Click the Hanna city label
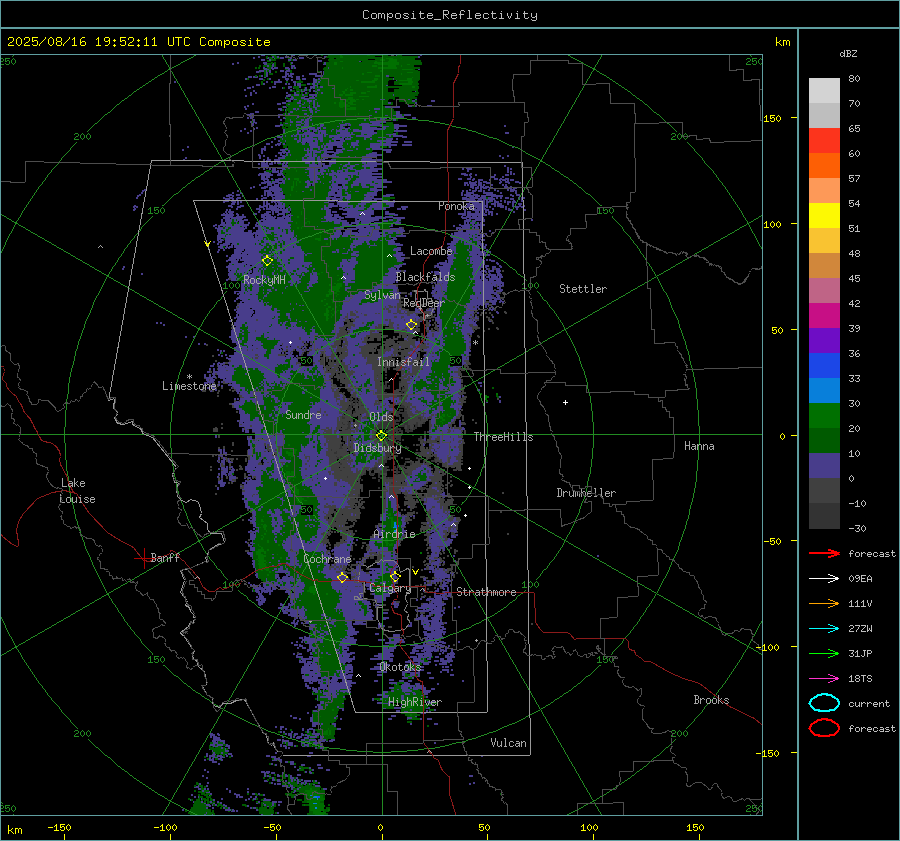 [x=699, y=446]
